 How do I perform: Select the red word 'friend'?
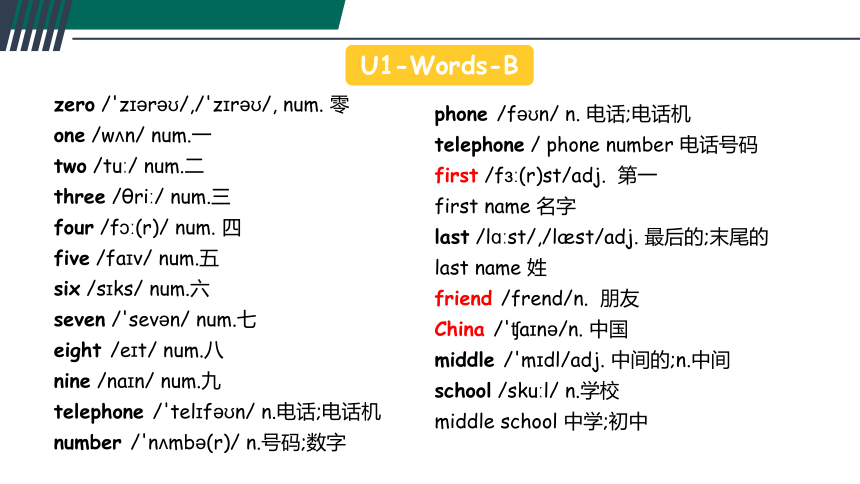pos(463,299)
